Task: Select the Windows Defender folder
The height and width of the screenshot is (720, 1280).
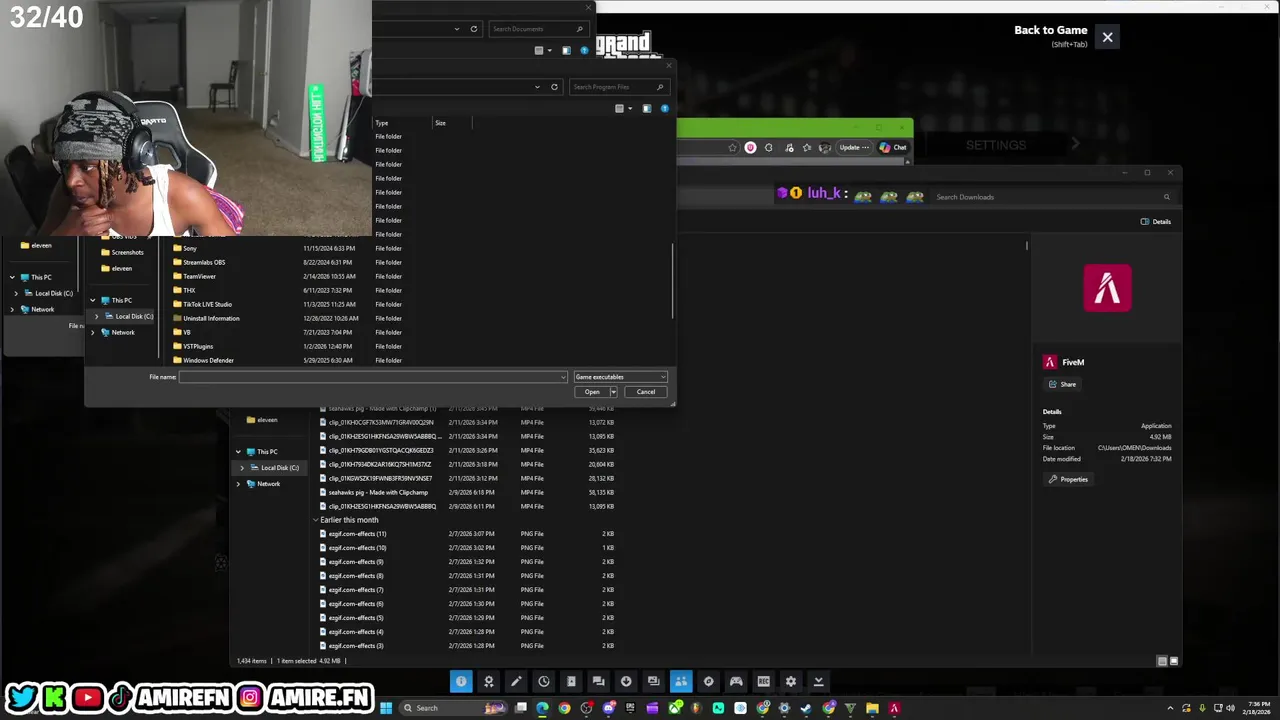Action: [208, 360]
